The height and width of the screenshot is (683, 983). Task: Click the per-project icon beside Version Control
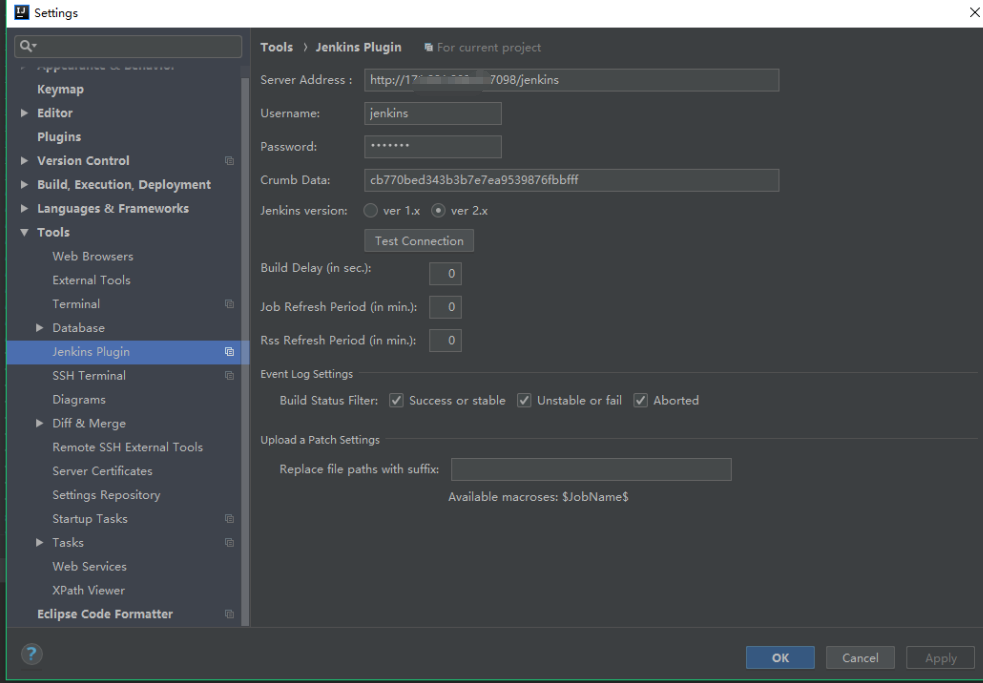230,160
